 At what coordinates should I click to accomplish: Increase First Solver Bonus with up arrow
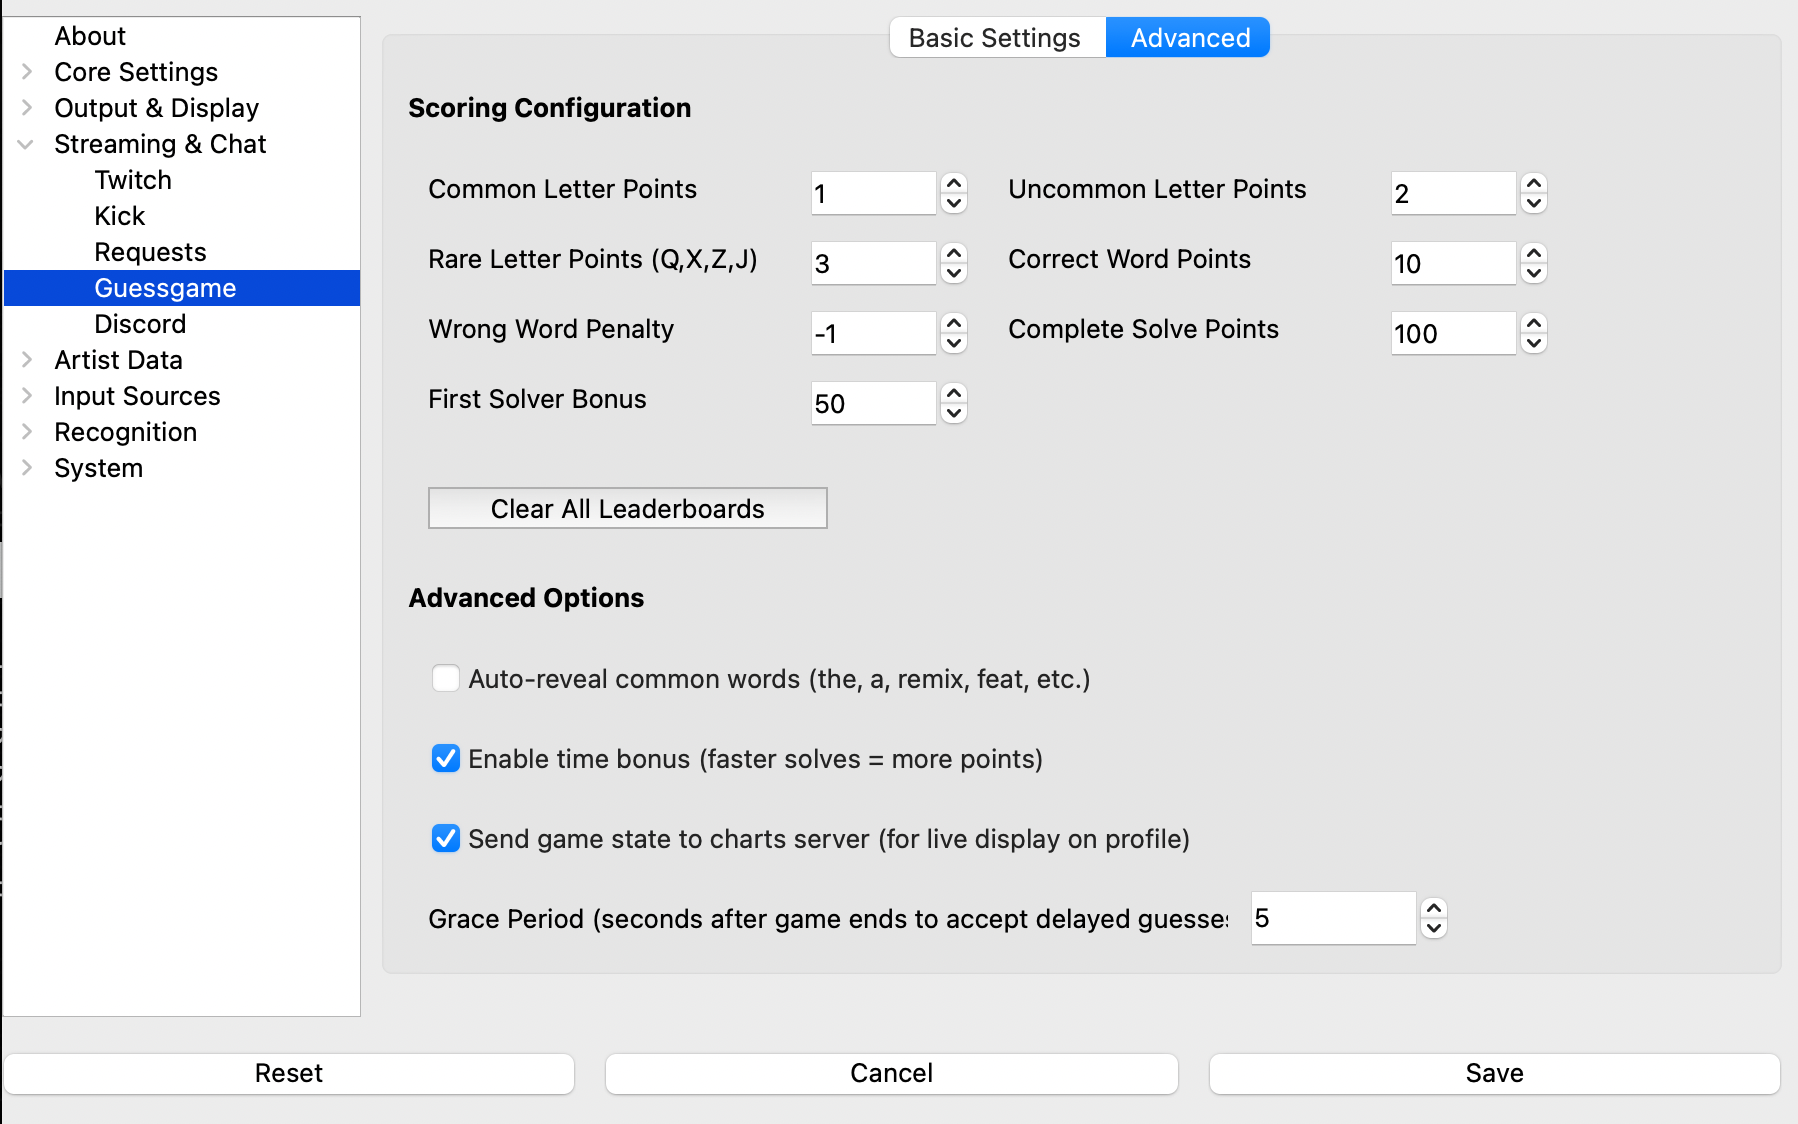coord(954,394)
